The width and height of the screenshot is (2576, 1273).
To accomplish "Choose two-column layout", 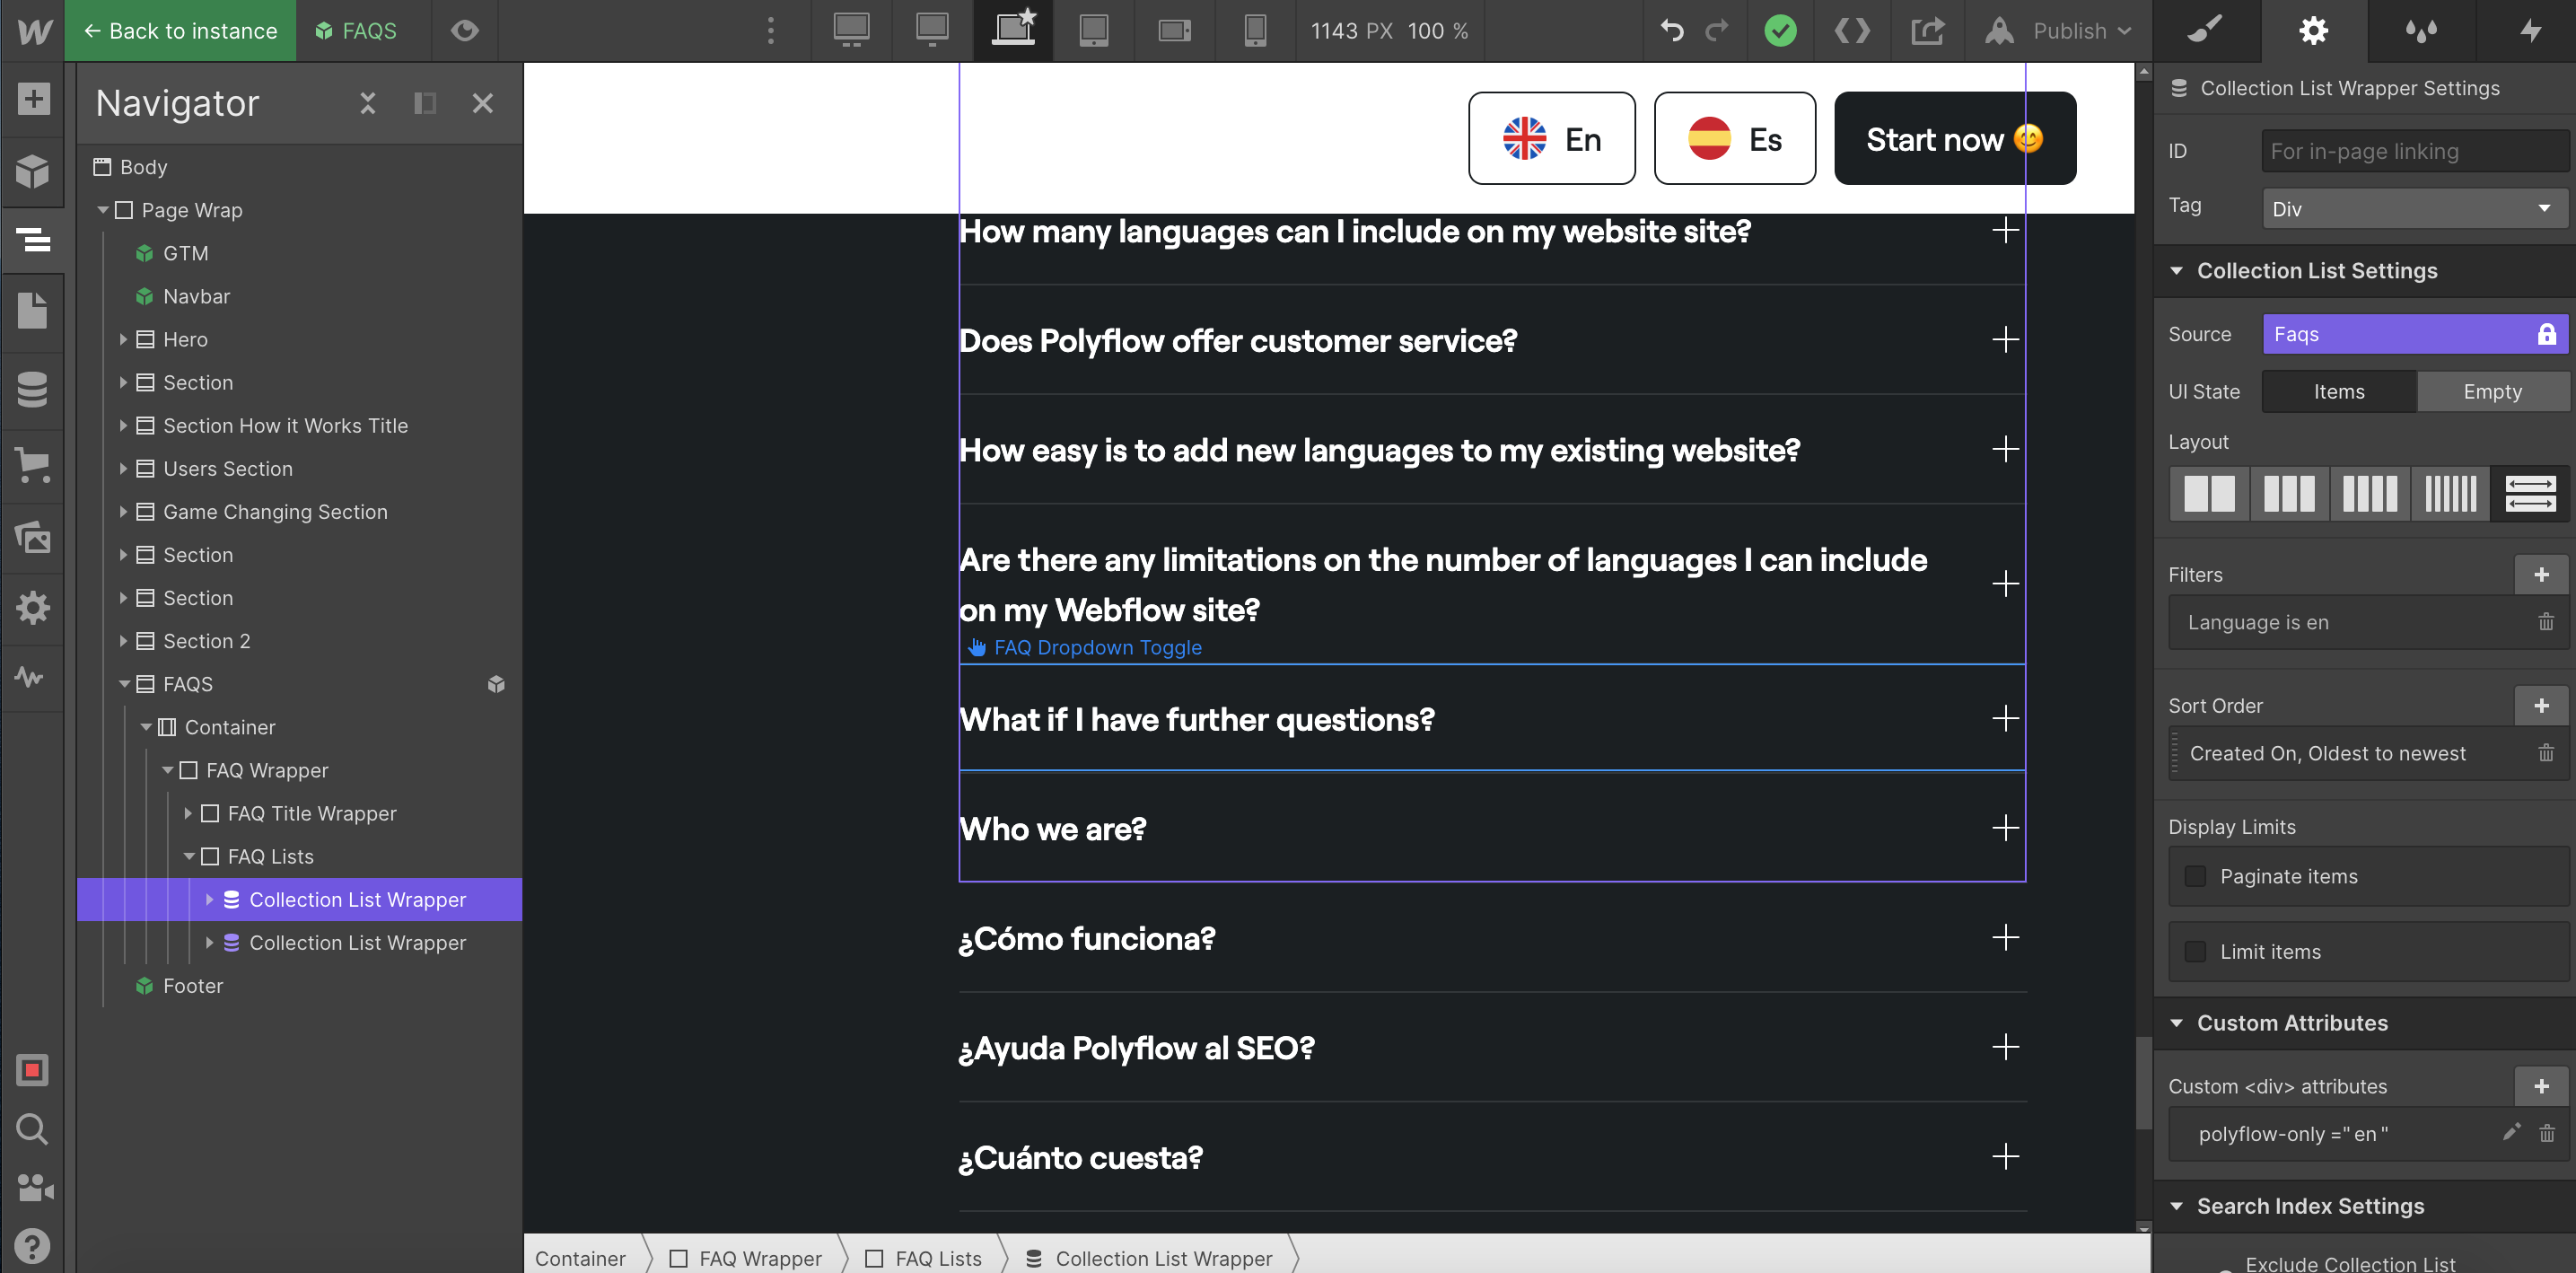I will pos(2209,493).
